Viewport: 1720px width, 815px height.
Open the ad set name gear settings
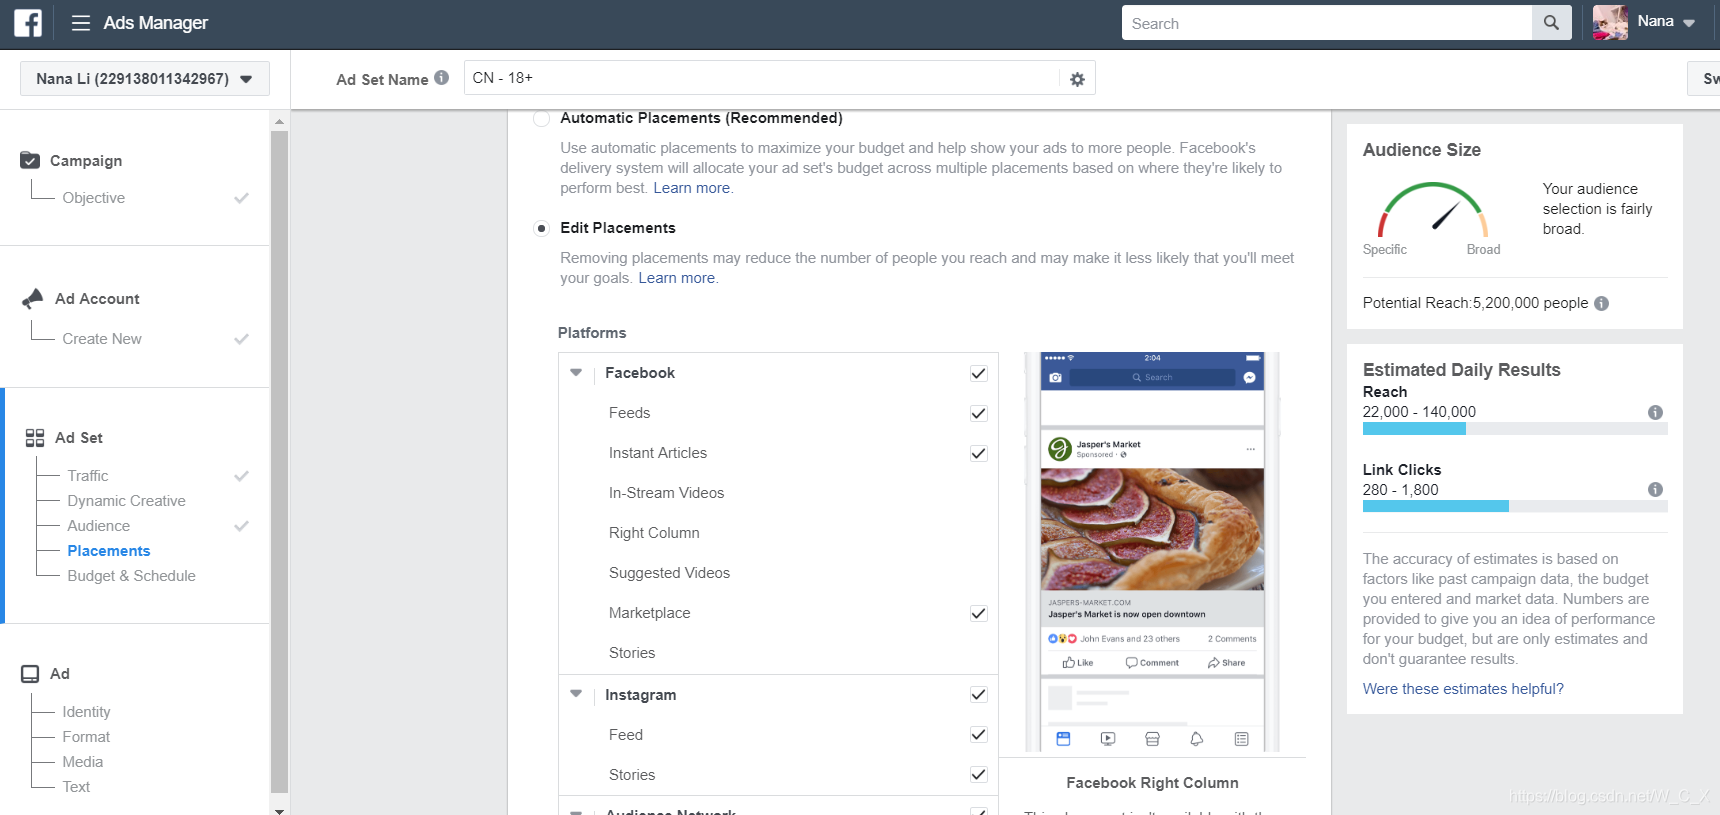coord(1077,79)
